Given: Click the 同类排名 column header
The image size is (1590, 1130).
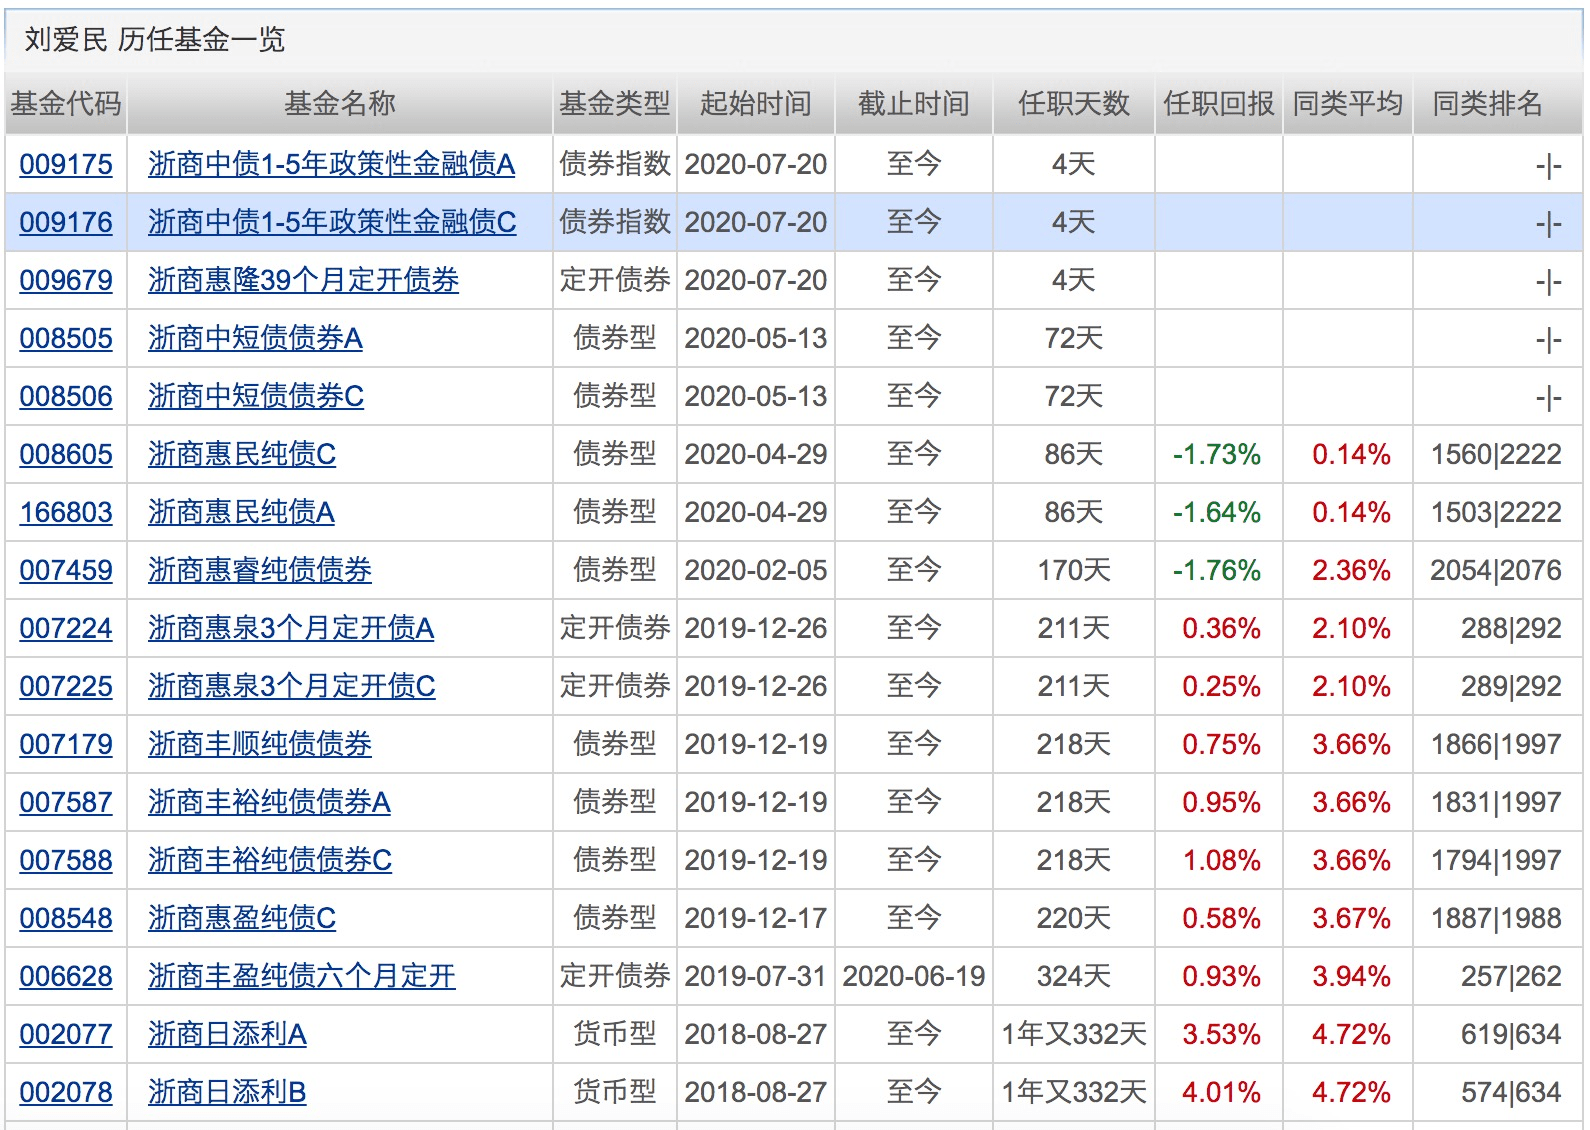Looking at the screenshot, I should (x=1487, y=103).
